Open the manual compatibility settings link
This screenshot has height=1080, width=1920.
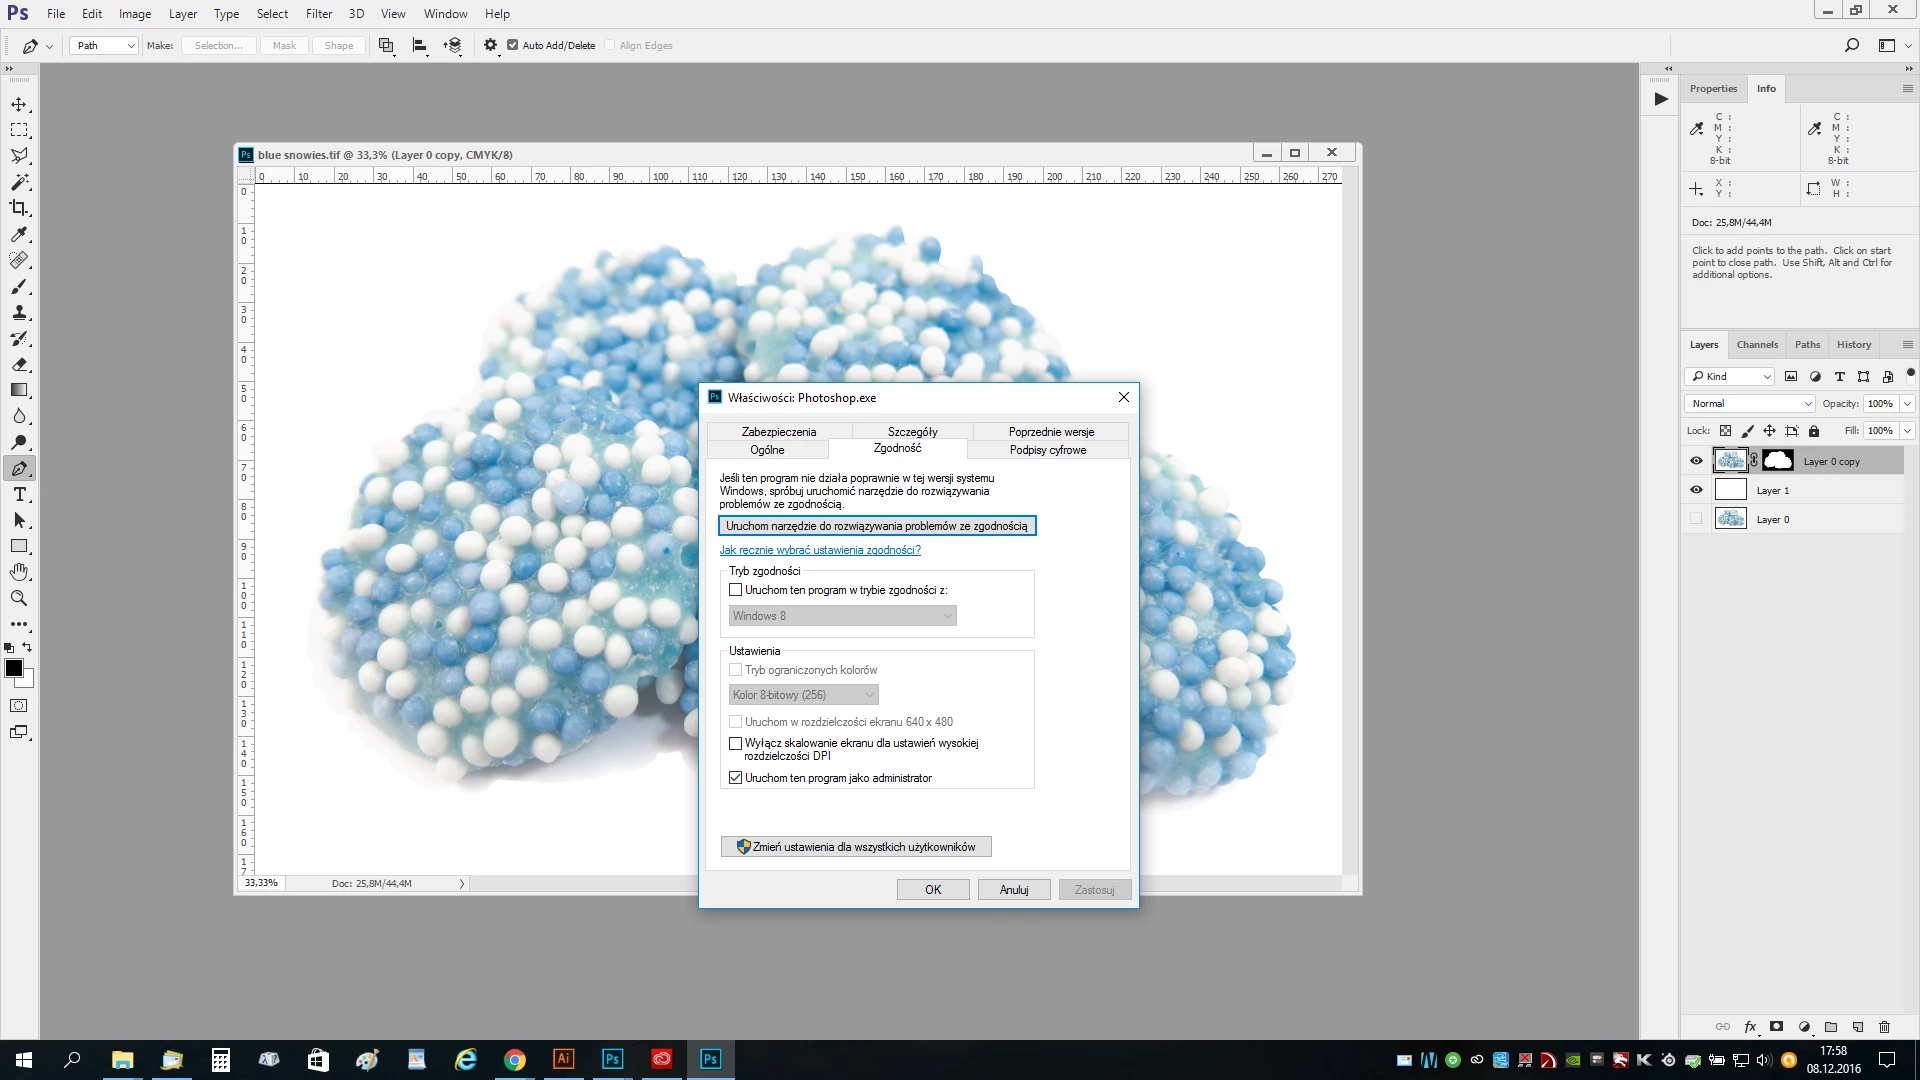tap(820, 550)
